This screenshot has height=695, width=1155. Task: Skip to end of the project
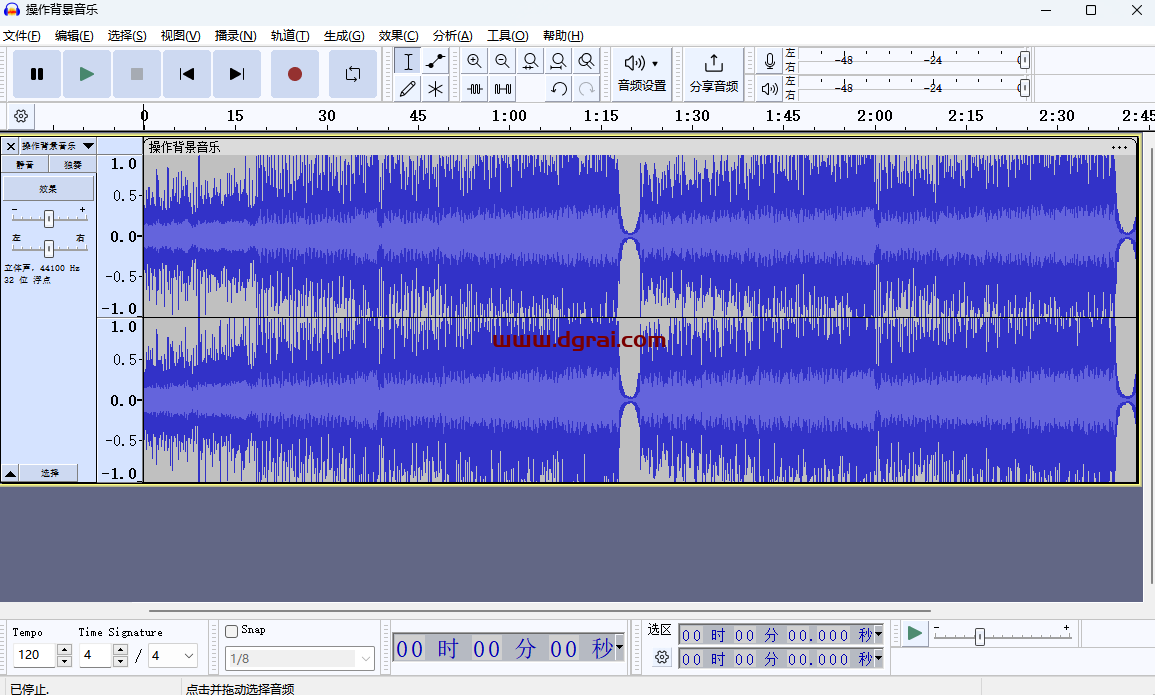(237, 74)
